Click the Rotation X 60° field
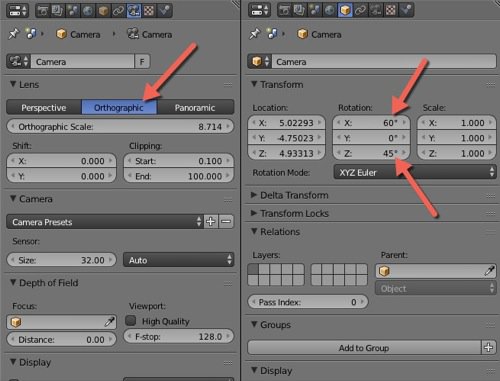Viewport: 500px width, 381px height. (x=371, y=123)
